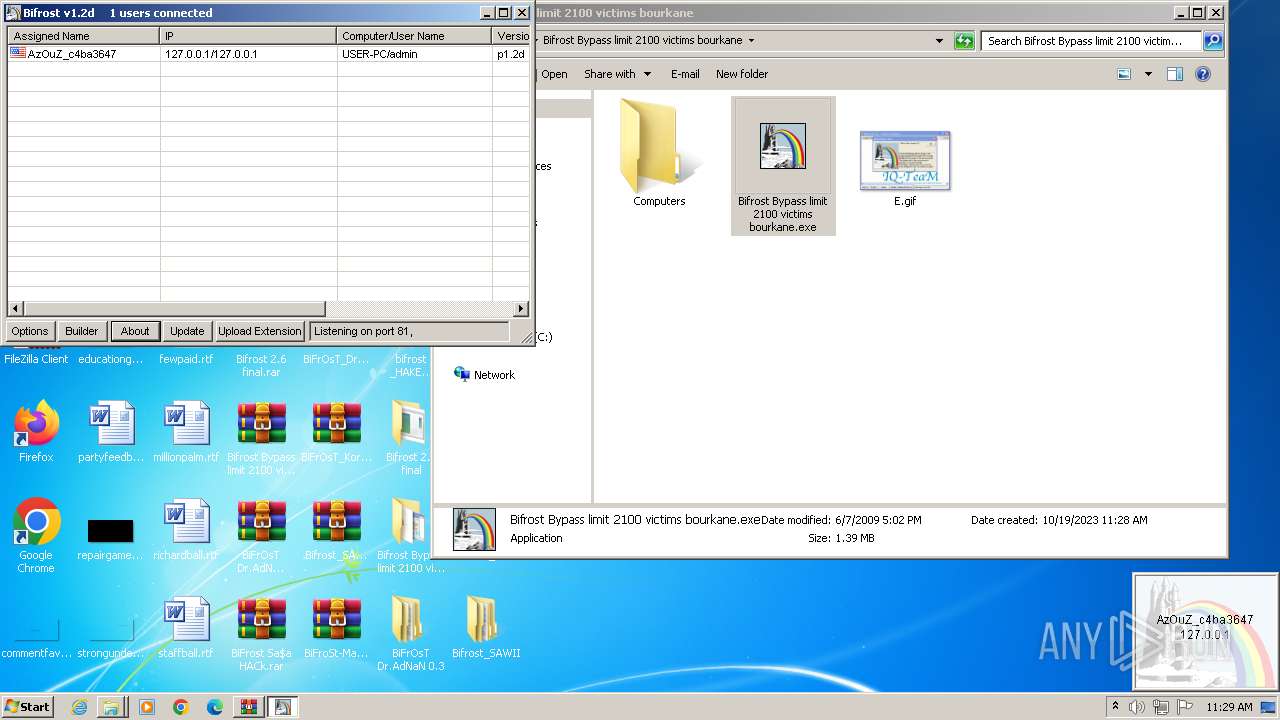
Task: Switch to Bifrost taskbar button
Action: (x=283, y=707)
